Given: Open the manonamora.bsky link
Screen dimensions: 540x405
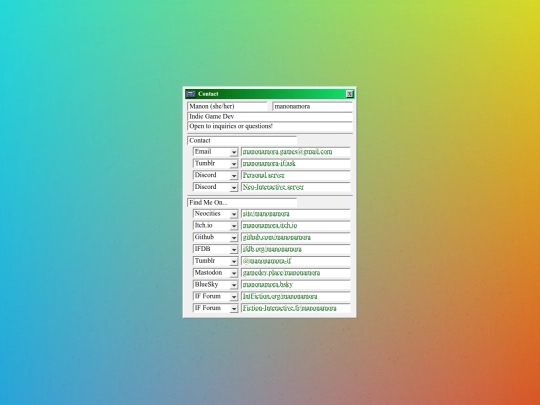Looking at the screenshot, I should click(x=268, y=284).
